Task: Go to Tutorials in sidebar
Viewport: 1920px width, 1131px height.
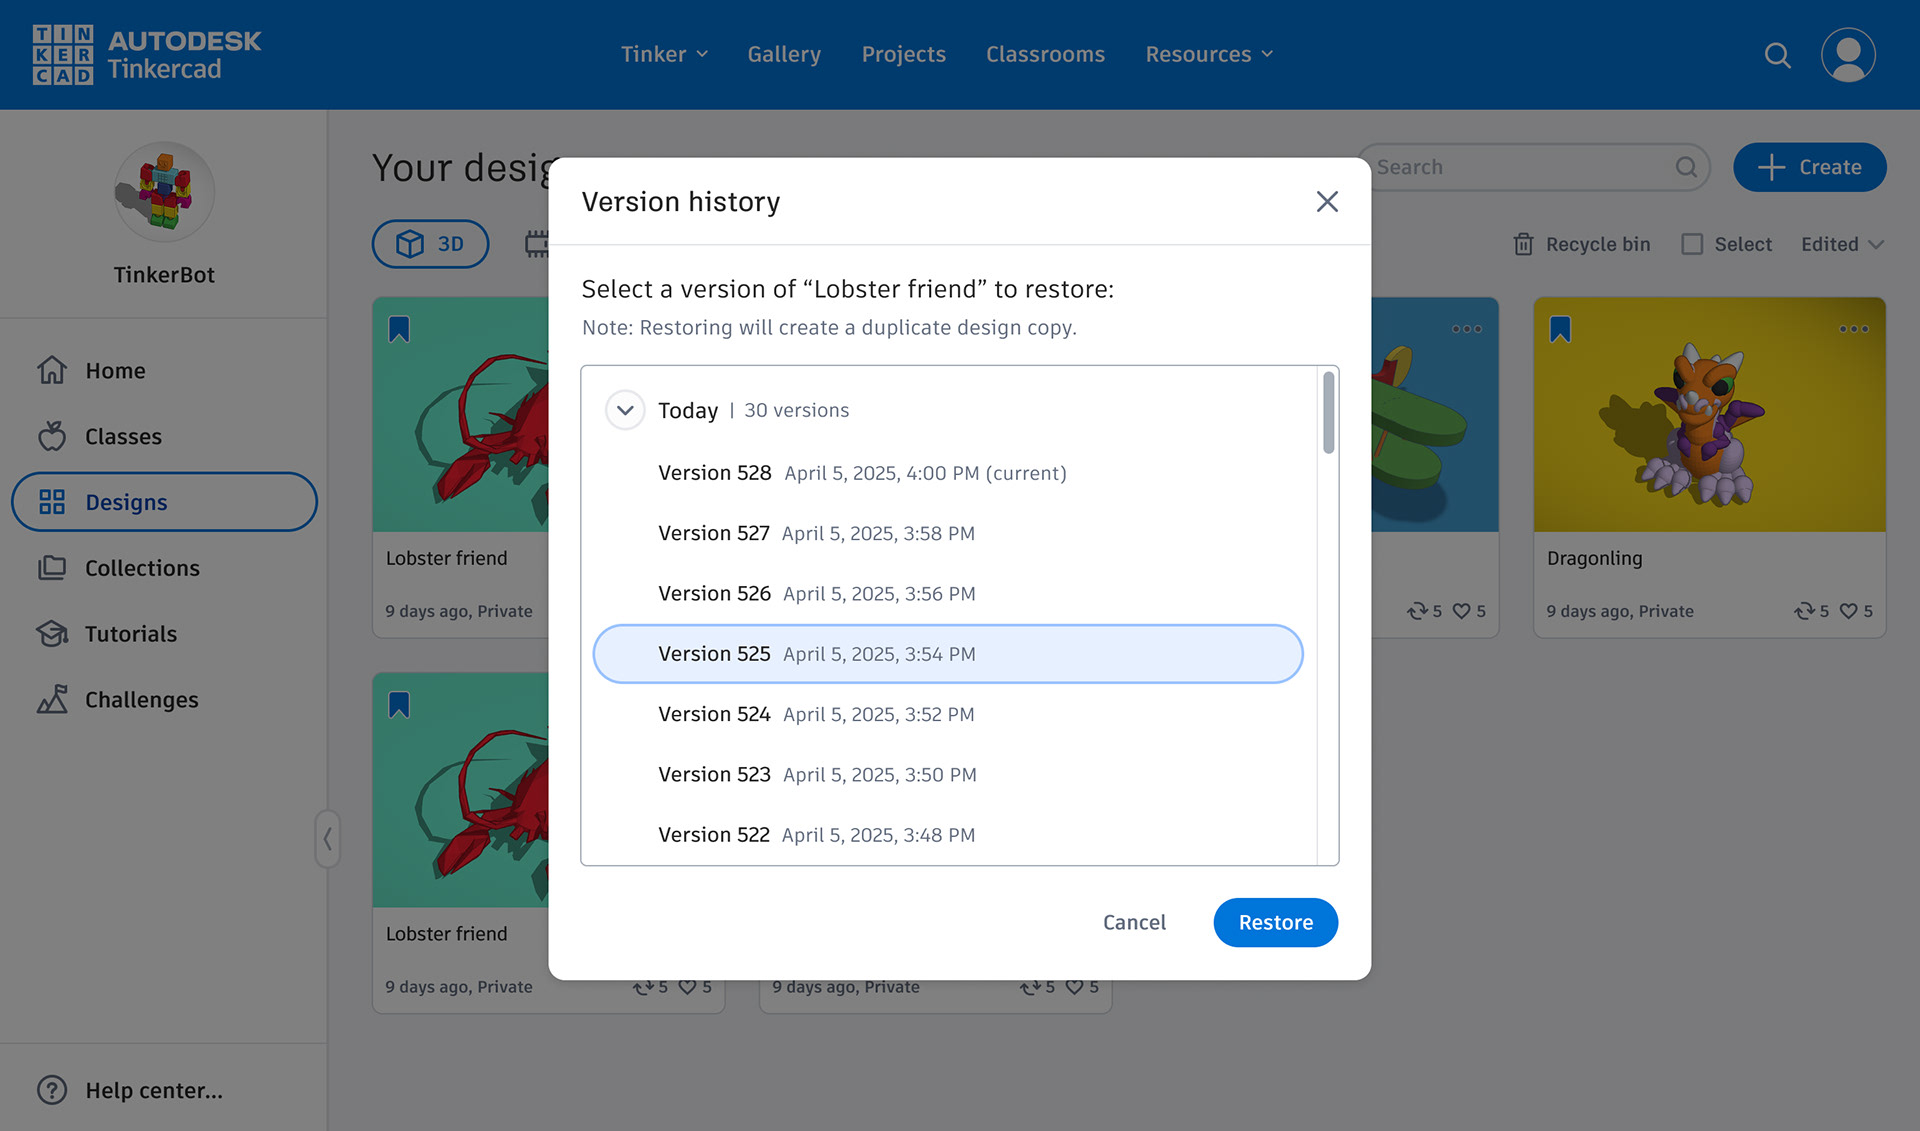Action: tap(130, 634)
